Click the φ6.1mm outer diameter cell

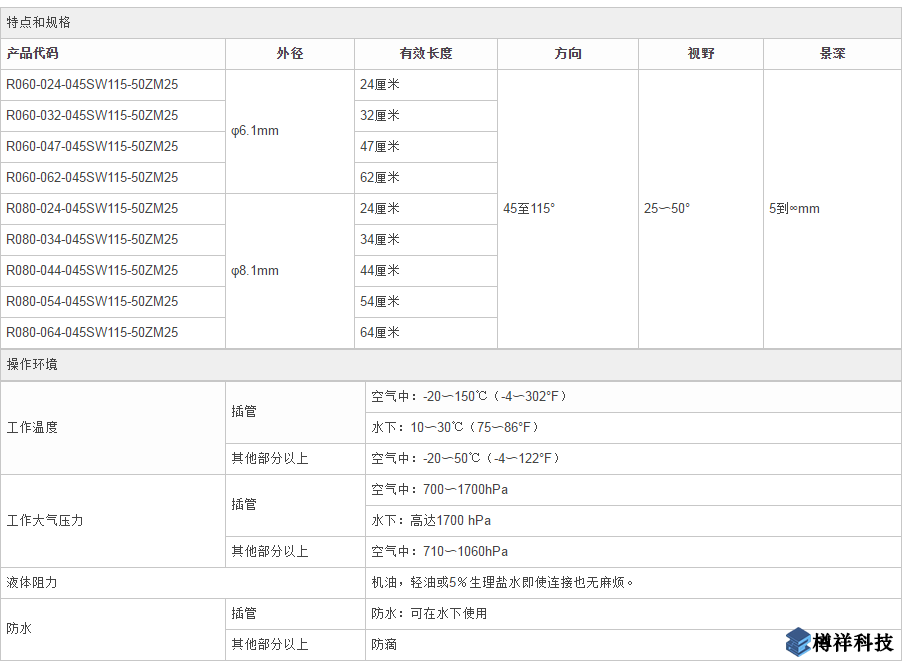tap(255, 132)
